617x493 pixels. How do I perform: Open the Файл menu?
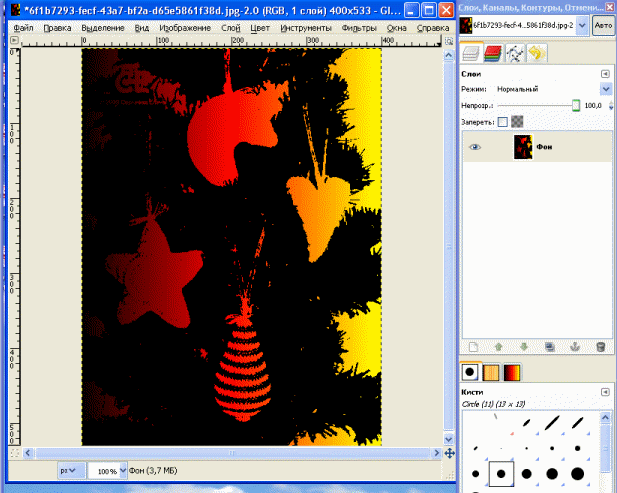pyautogui.click(x=23, y=28)
